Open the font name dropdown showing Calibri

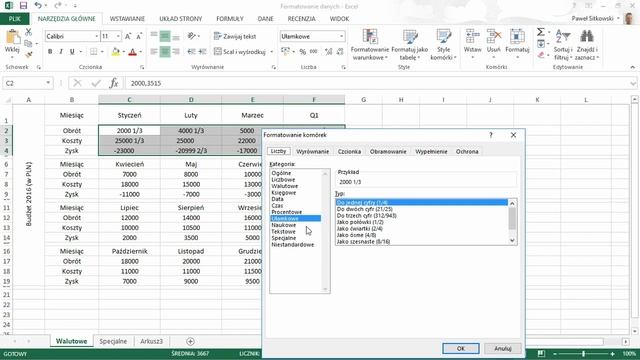96,36
